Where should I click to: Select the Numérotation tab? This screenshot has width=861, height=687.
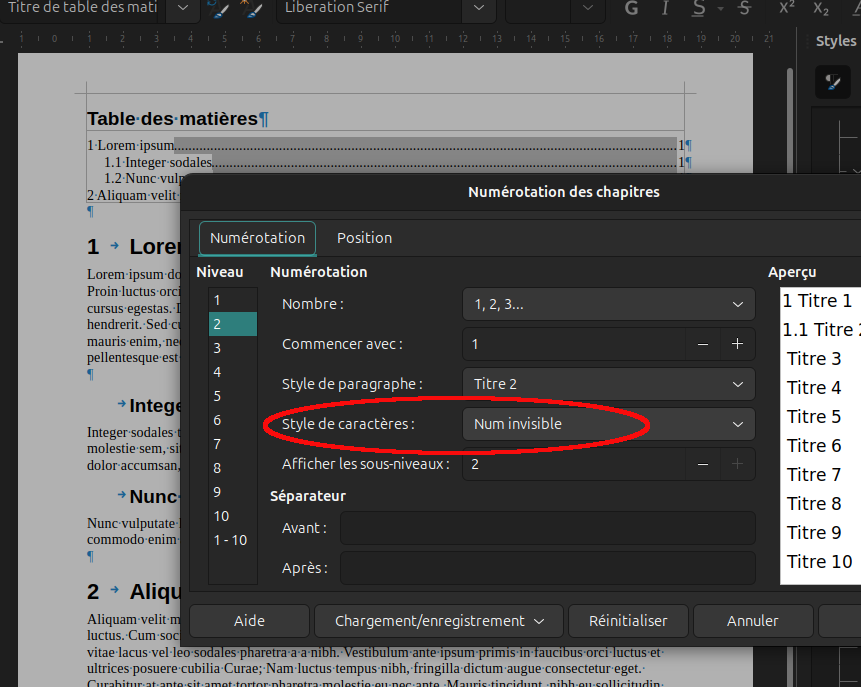pos(257,238)
